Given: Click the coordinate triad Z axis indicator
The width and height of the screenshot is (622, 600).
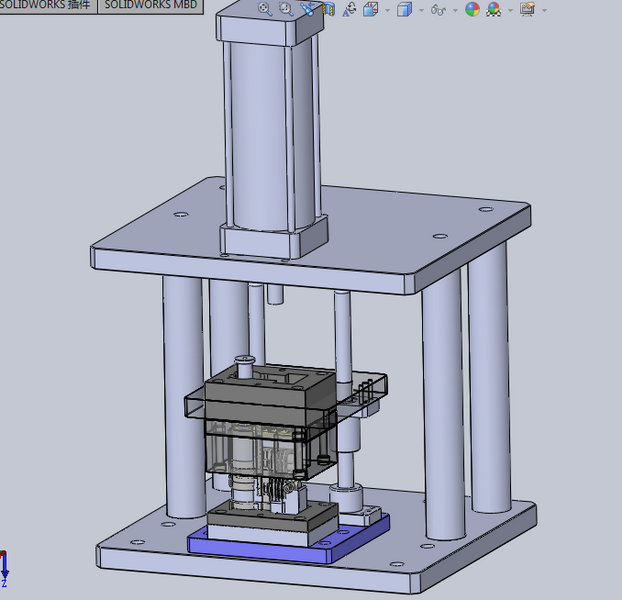Looking at the screenshot, I should (x=4, y=570).
